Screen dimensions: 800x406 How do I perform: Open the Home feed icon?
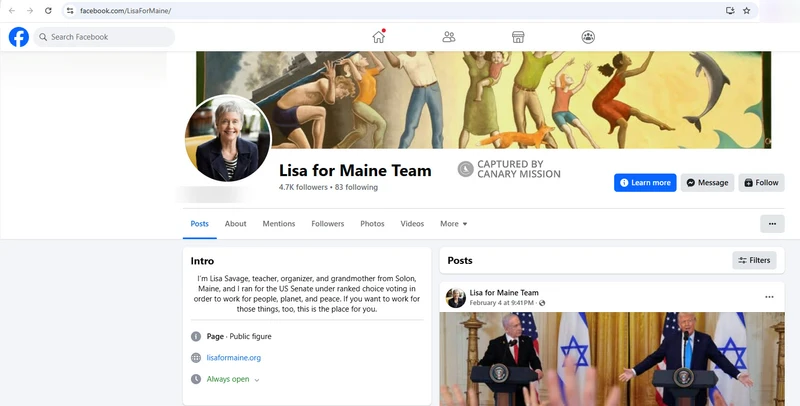pos(379,37)
